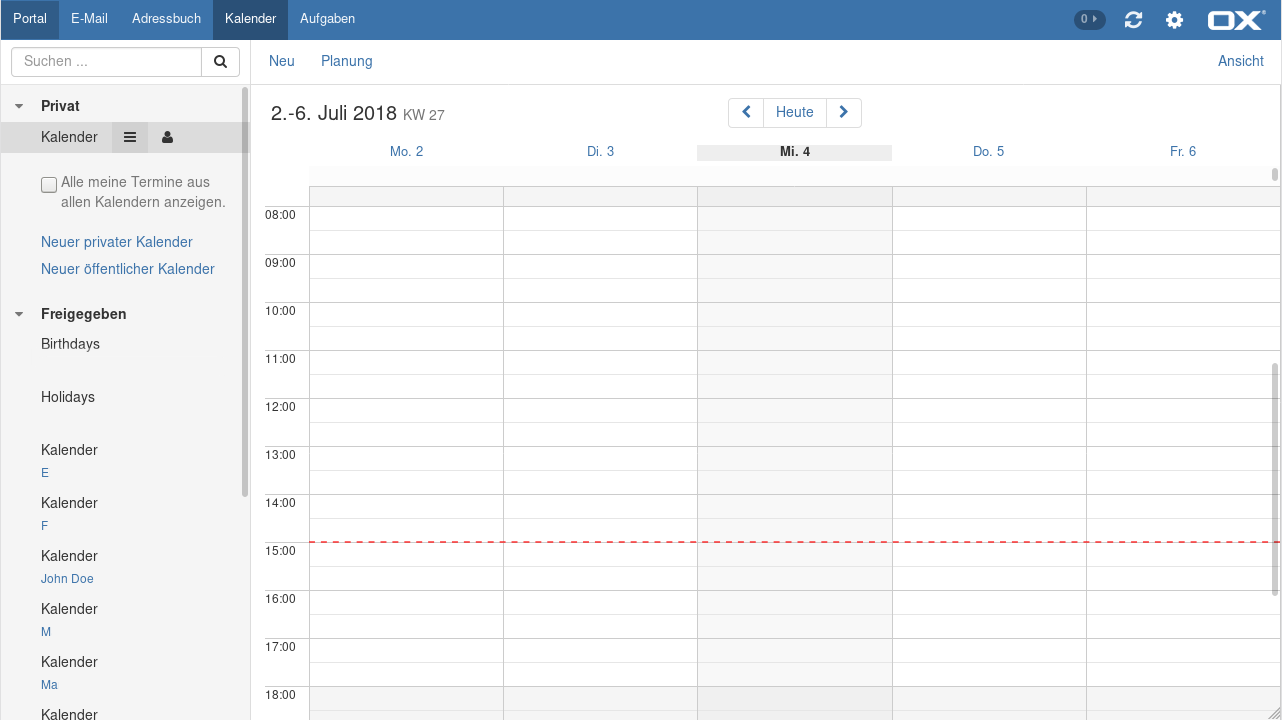Viewport: 1282px width, 720px height.
Task: Open calendar folder actions hamburger icon
Action: click(x=130, y=137)
